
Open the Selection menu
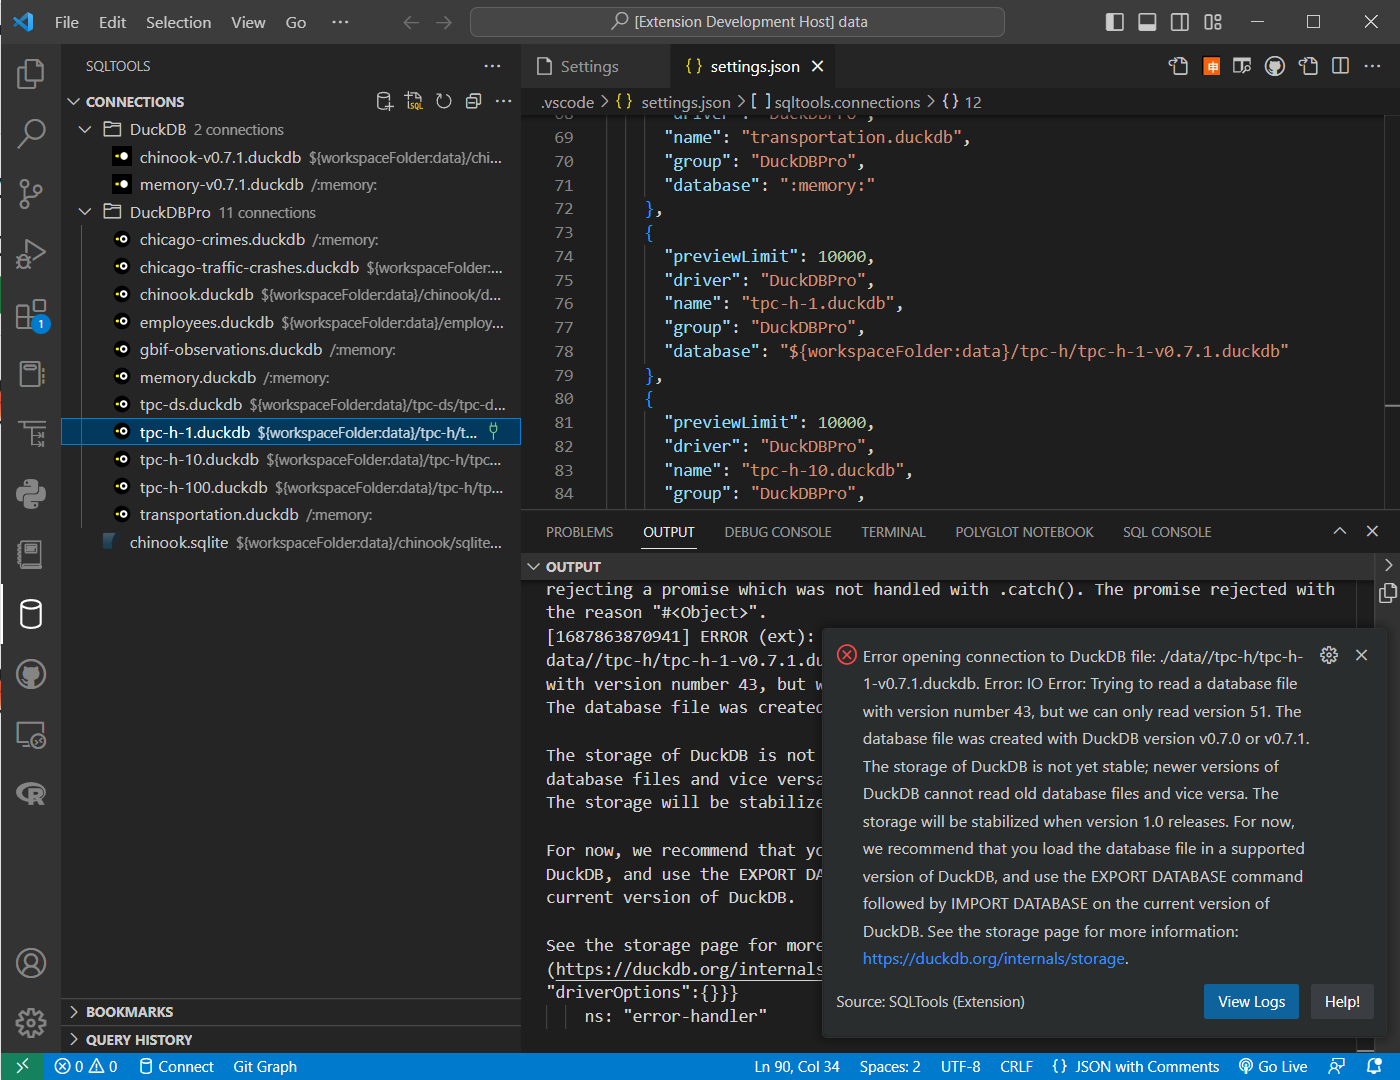click(x=178, y=22)
